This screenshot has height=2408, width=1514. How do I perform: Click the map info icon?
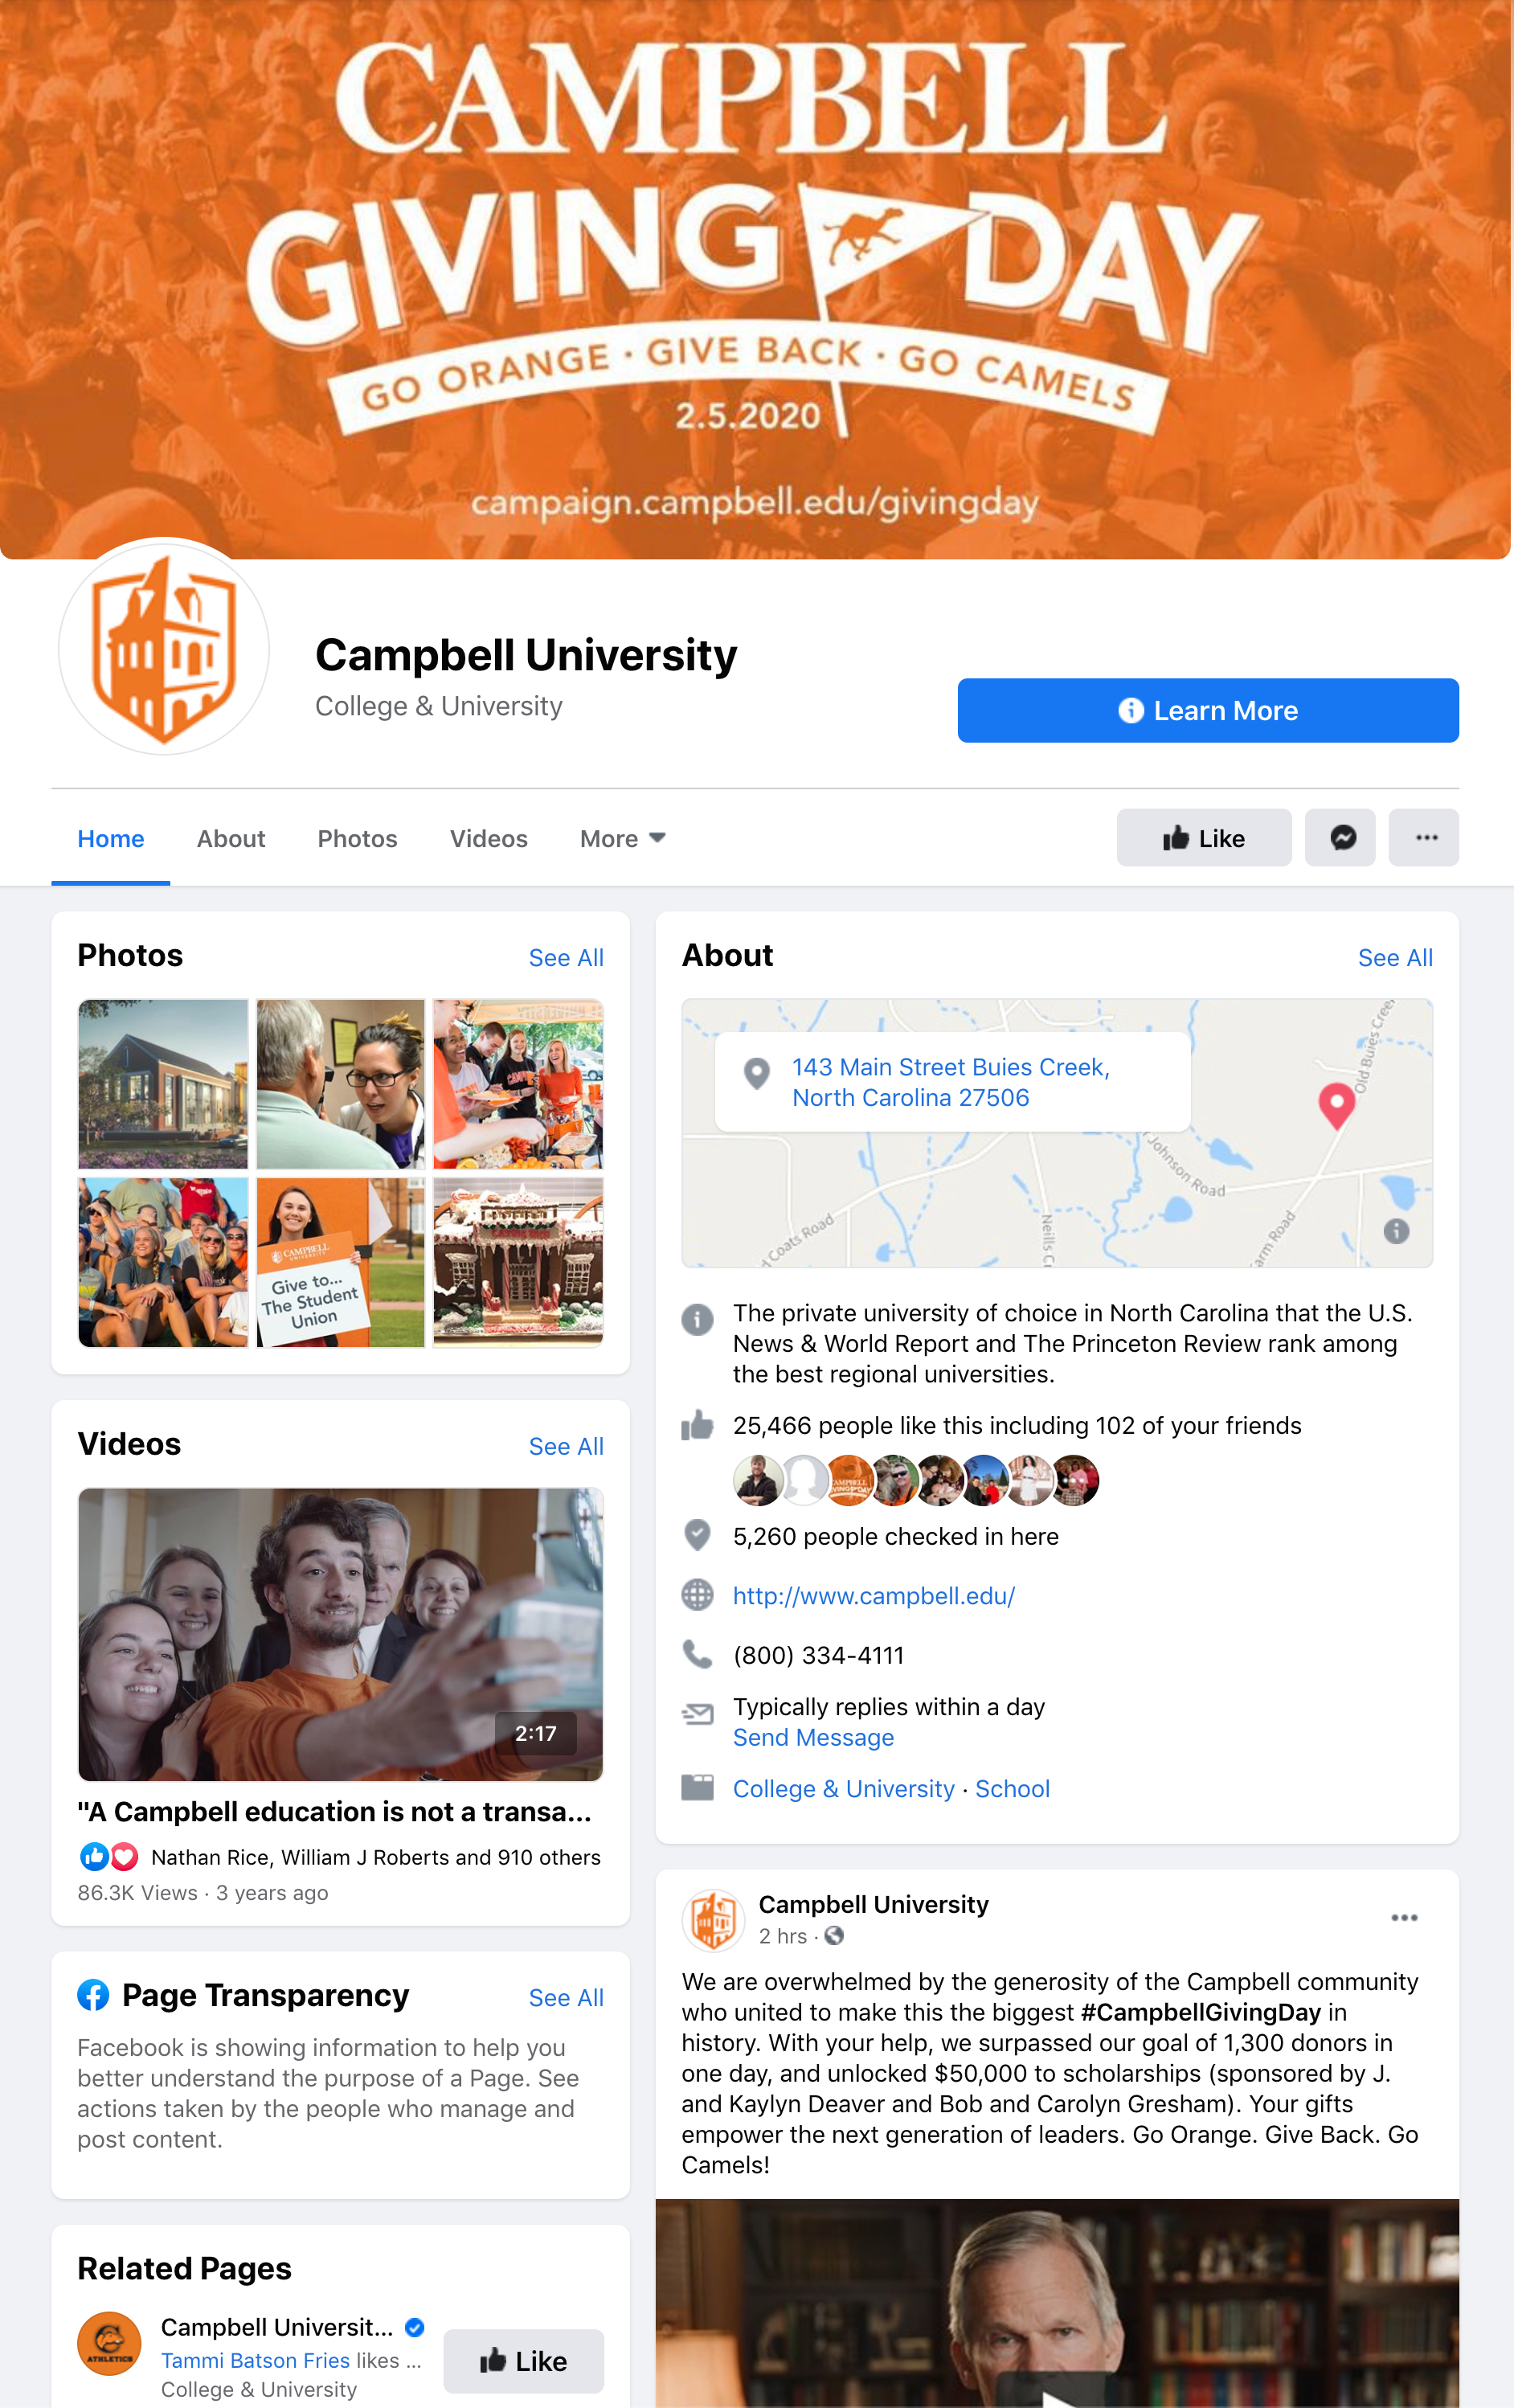(x=1396, y=1231)
